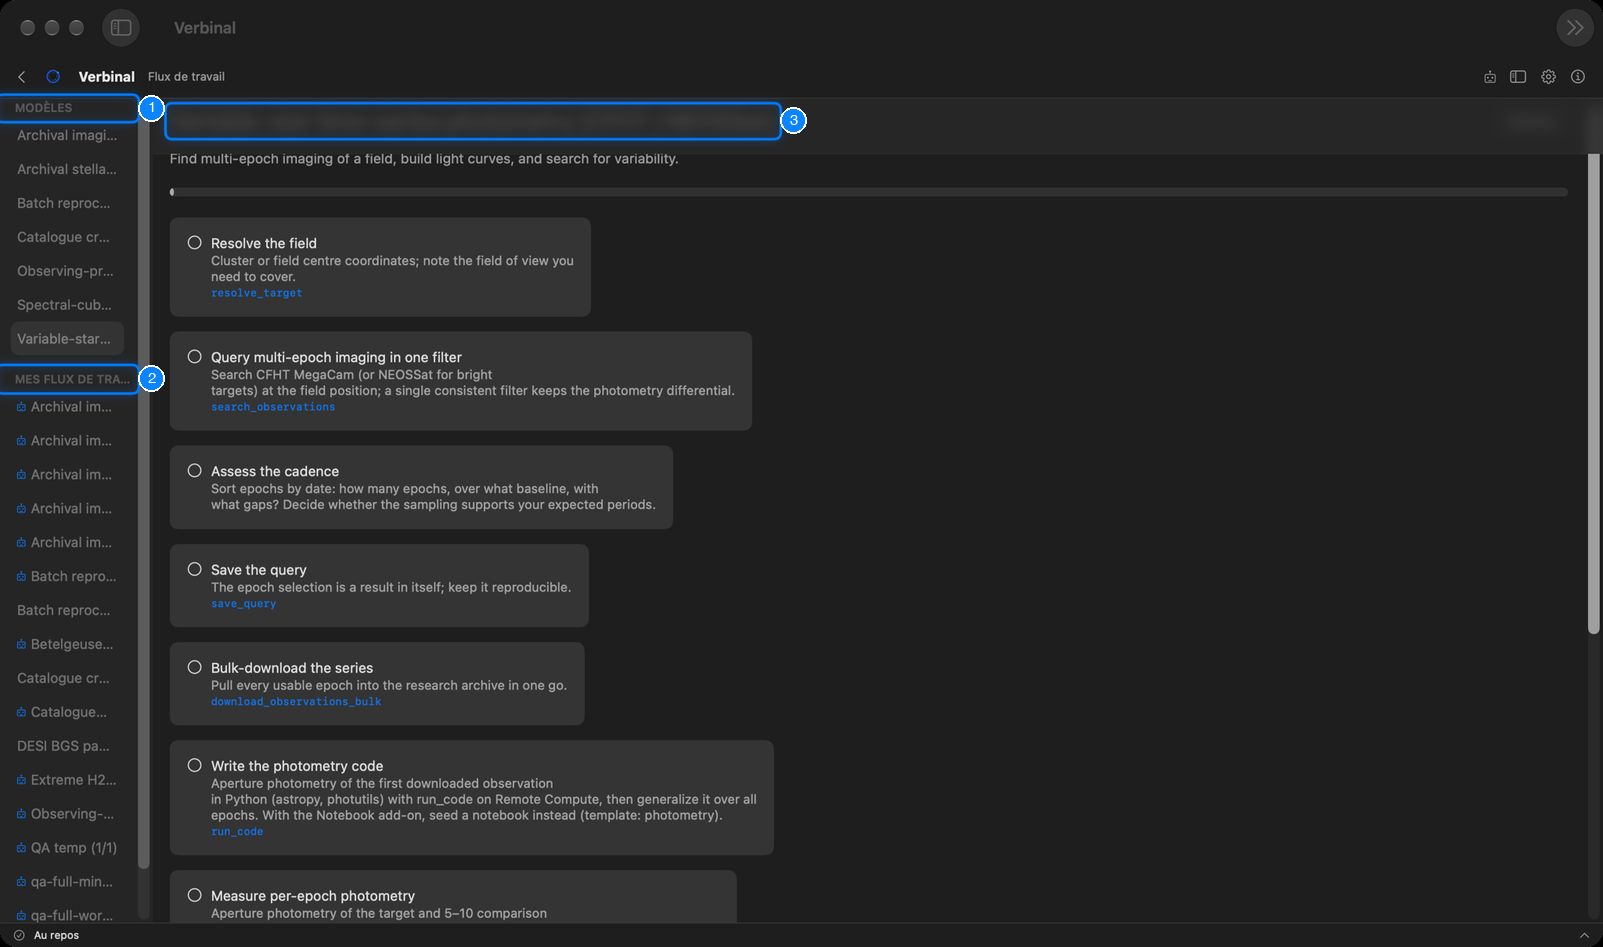Viewport: 1603px width, 947px height.
Task: Mark the 'Measure per-epoch photometry' step circle
Action: pyautogui.click(x=195, y=896)
